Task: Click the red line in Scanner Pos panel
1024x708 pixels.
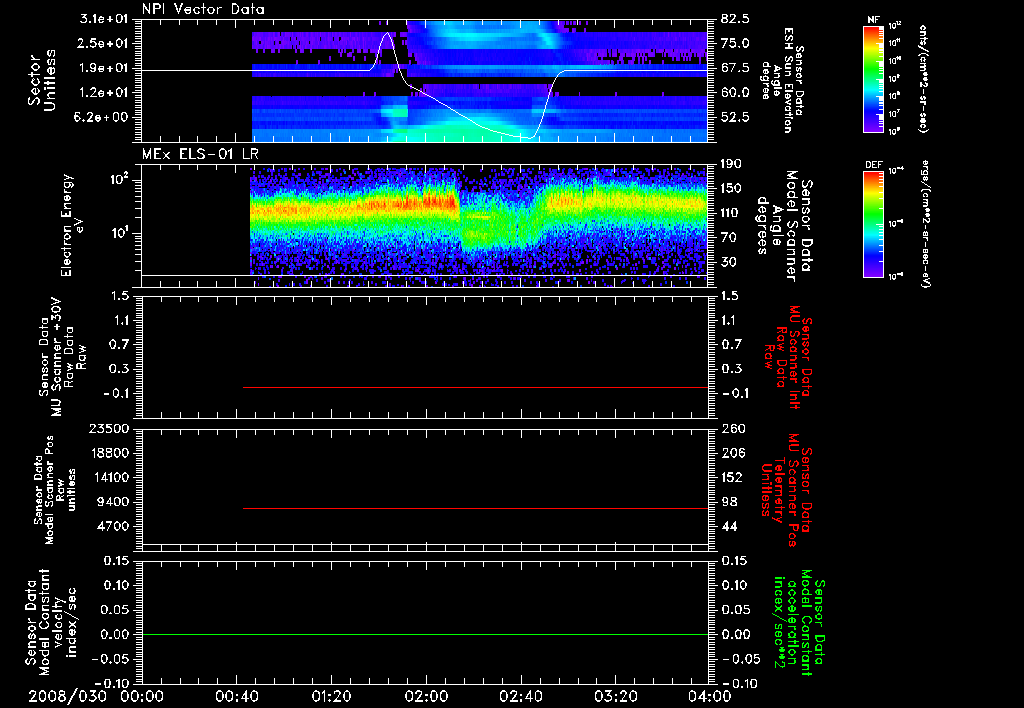Action: (475, 508)
